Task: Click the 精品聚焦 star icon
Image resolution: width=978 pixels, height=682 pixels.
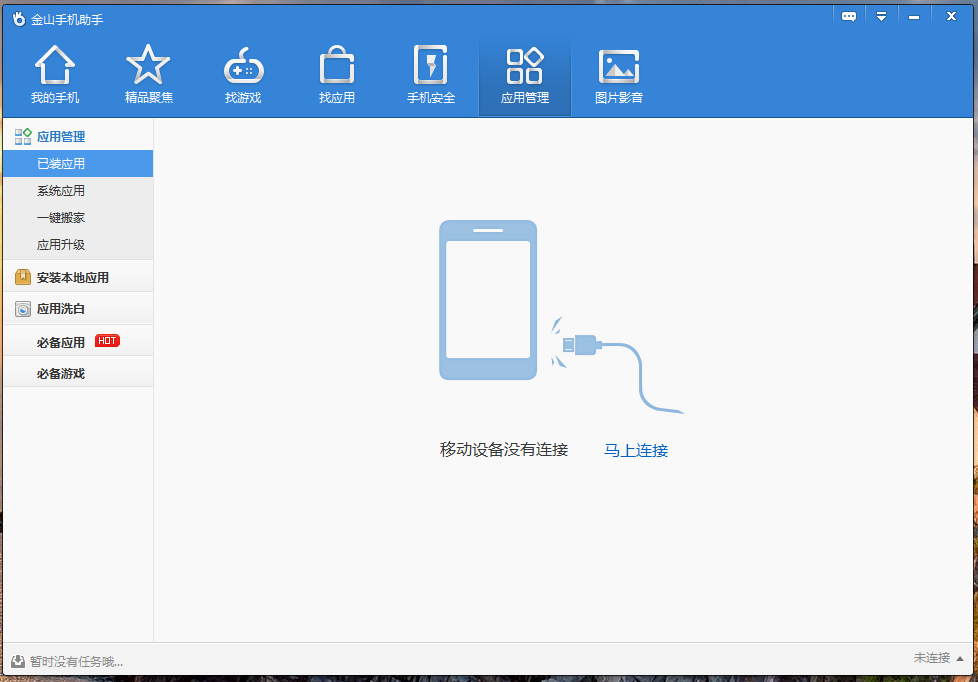Action: click(148, 66)
